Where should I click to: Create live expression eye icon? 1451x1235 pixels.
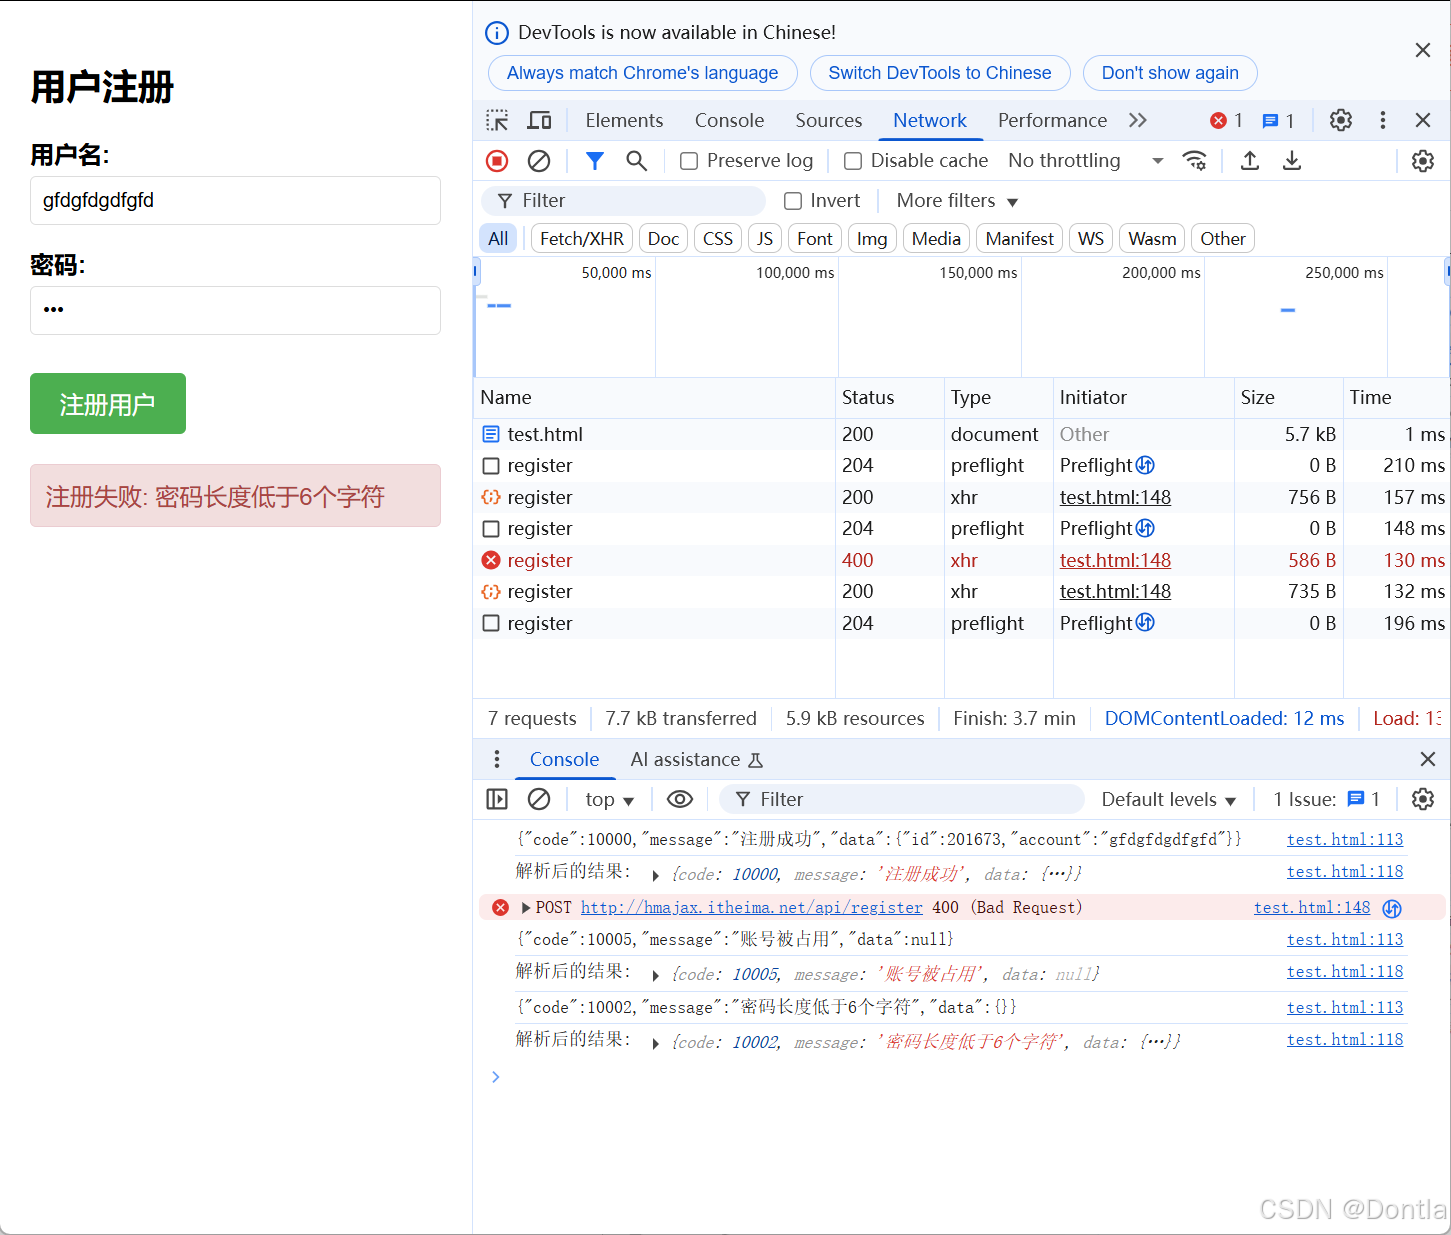(680, 799)
